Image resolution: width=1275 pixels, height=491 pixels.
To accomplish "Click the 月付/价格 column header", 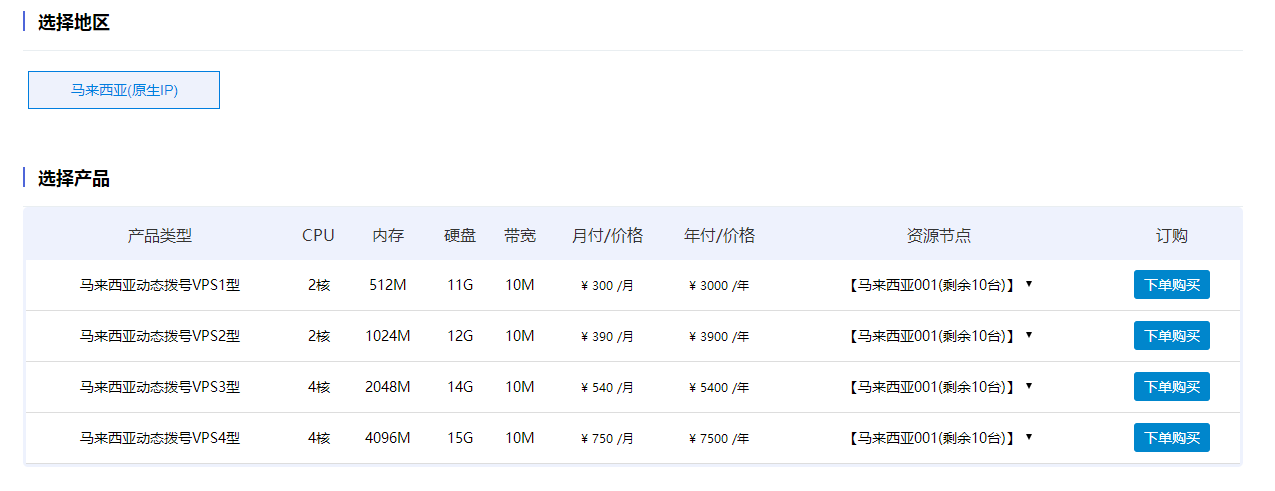I will click(x=607, y=236).
